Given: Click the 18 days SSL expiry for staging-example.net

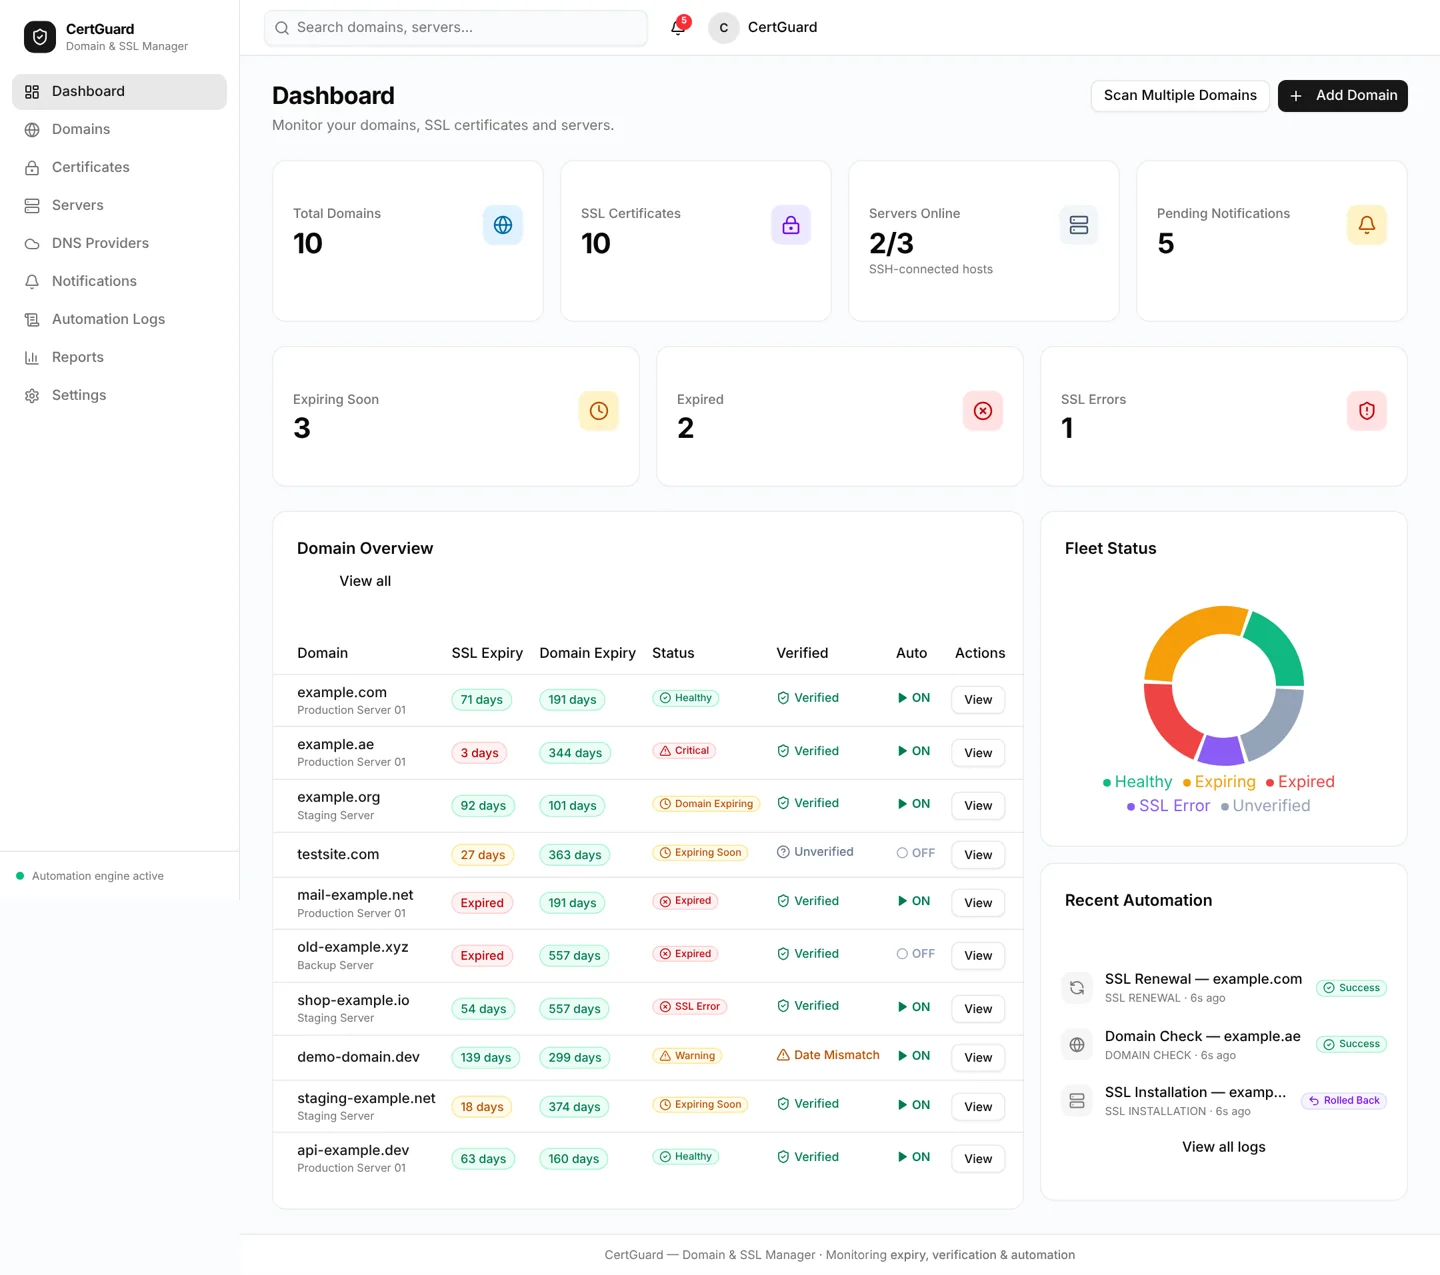Looking at the screenshot, I should tap(482, 1107).
